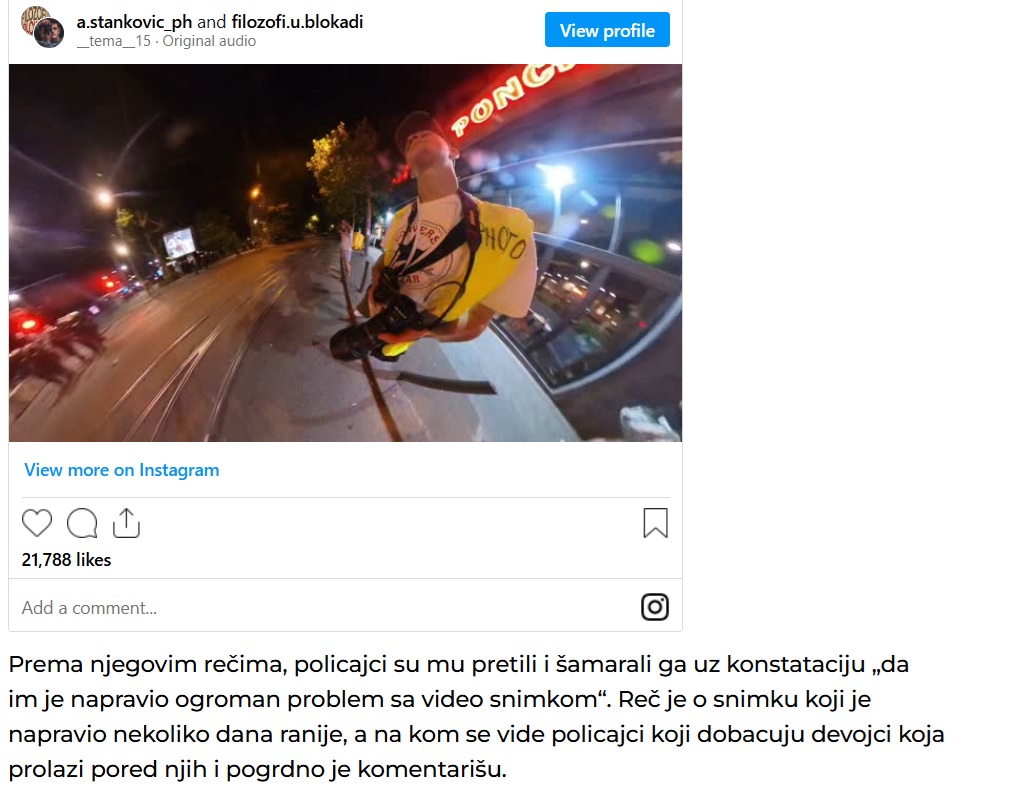Click the View profile button
1026x788 pixels.
coord(607,30)
